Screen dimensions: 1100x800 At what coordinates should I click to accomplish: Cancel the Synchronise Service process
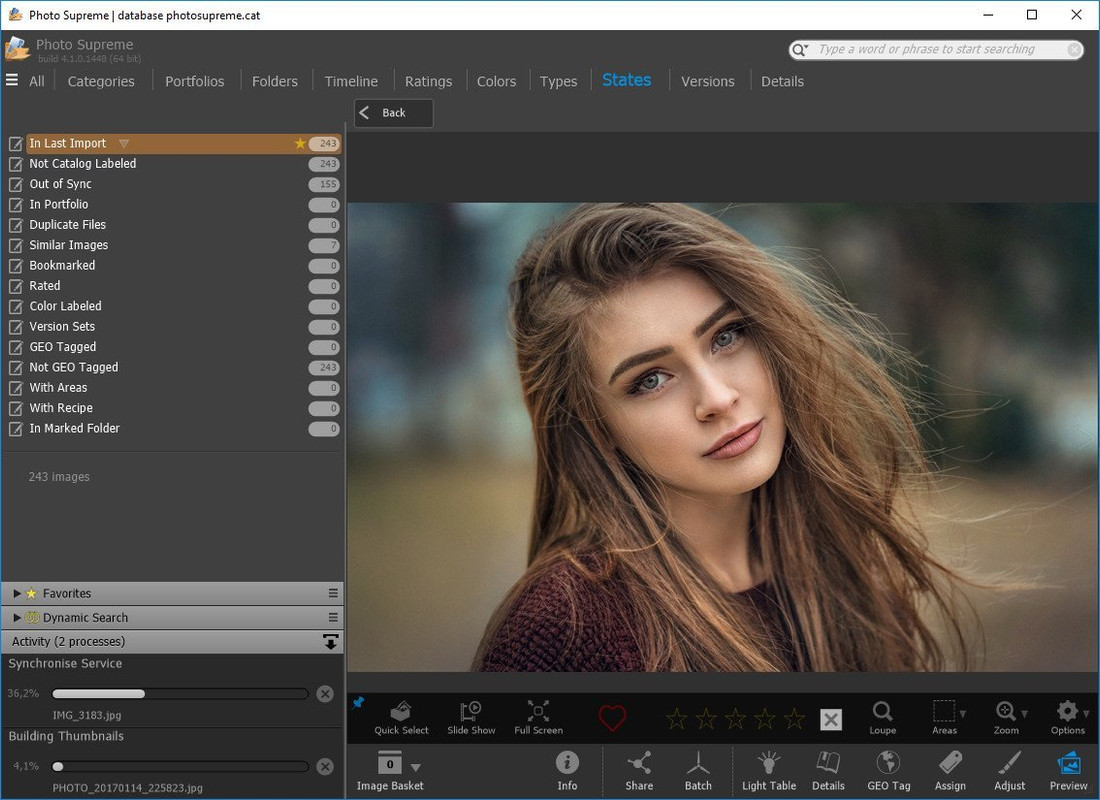point(325,694)
